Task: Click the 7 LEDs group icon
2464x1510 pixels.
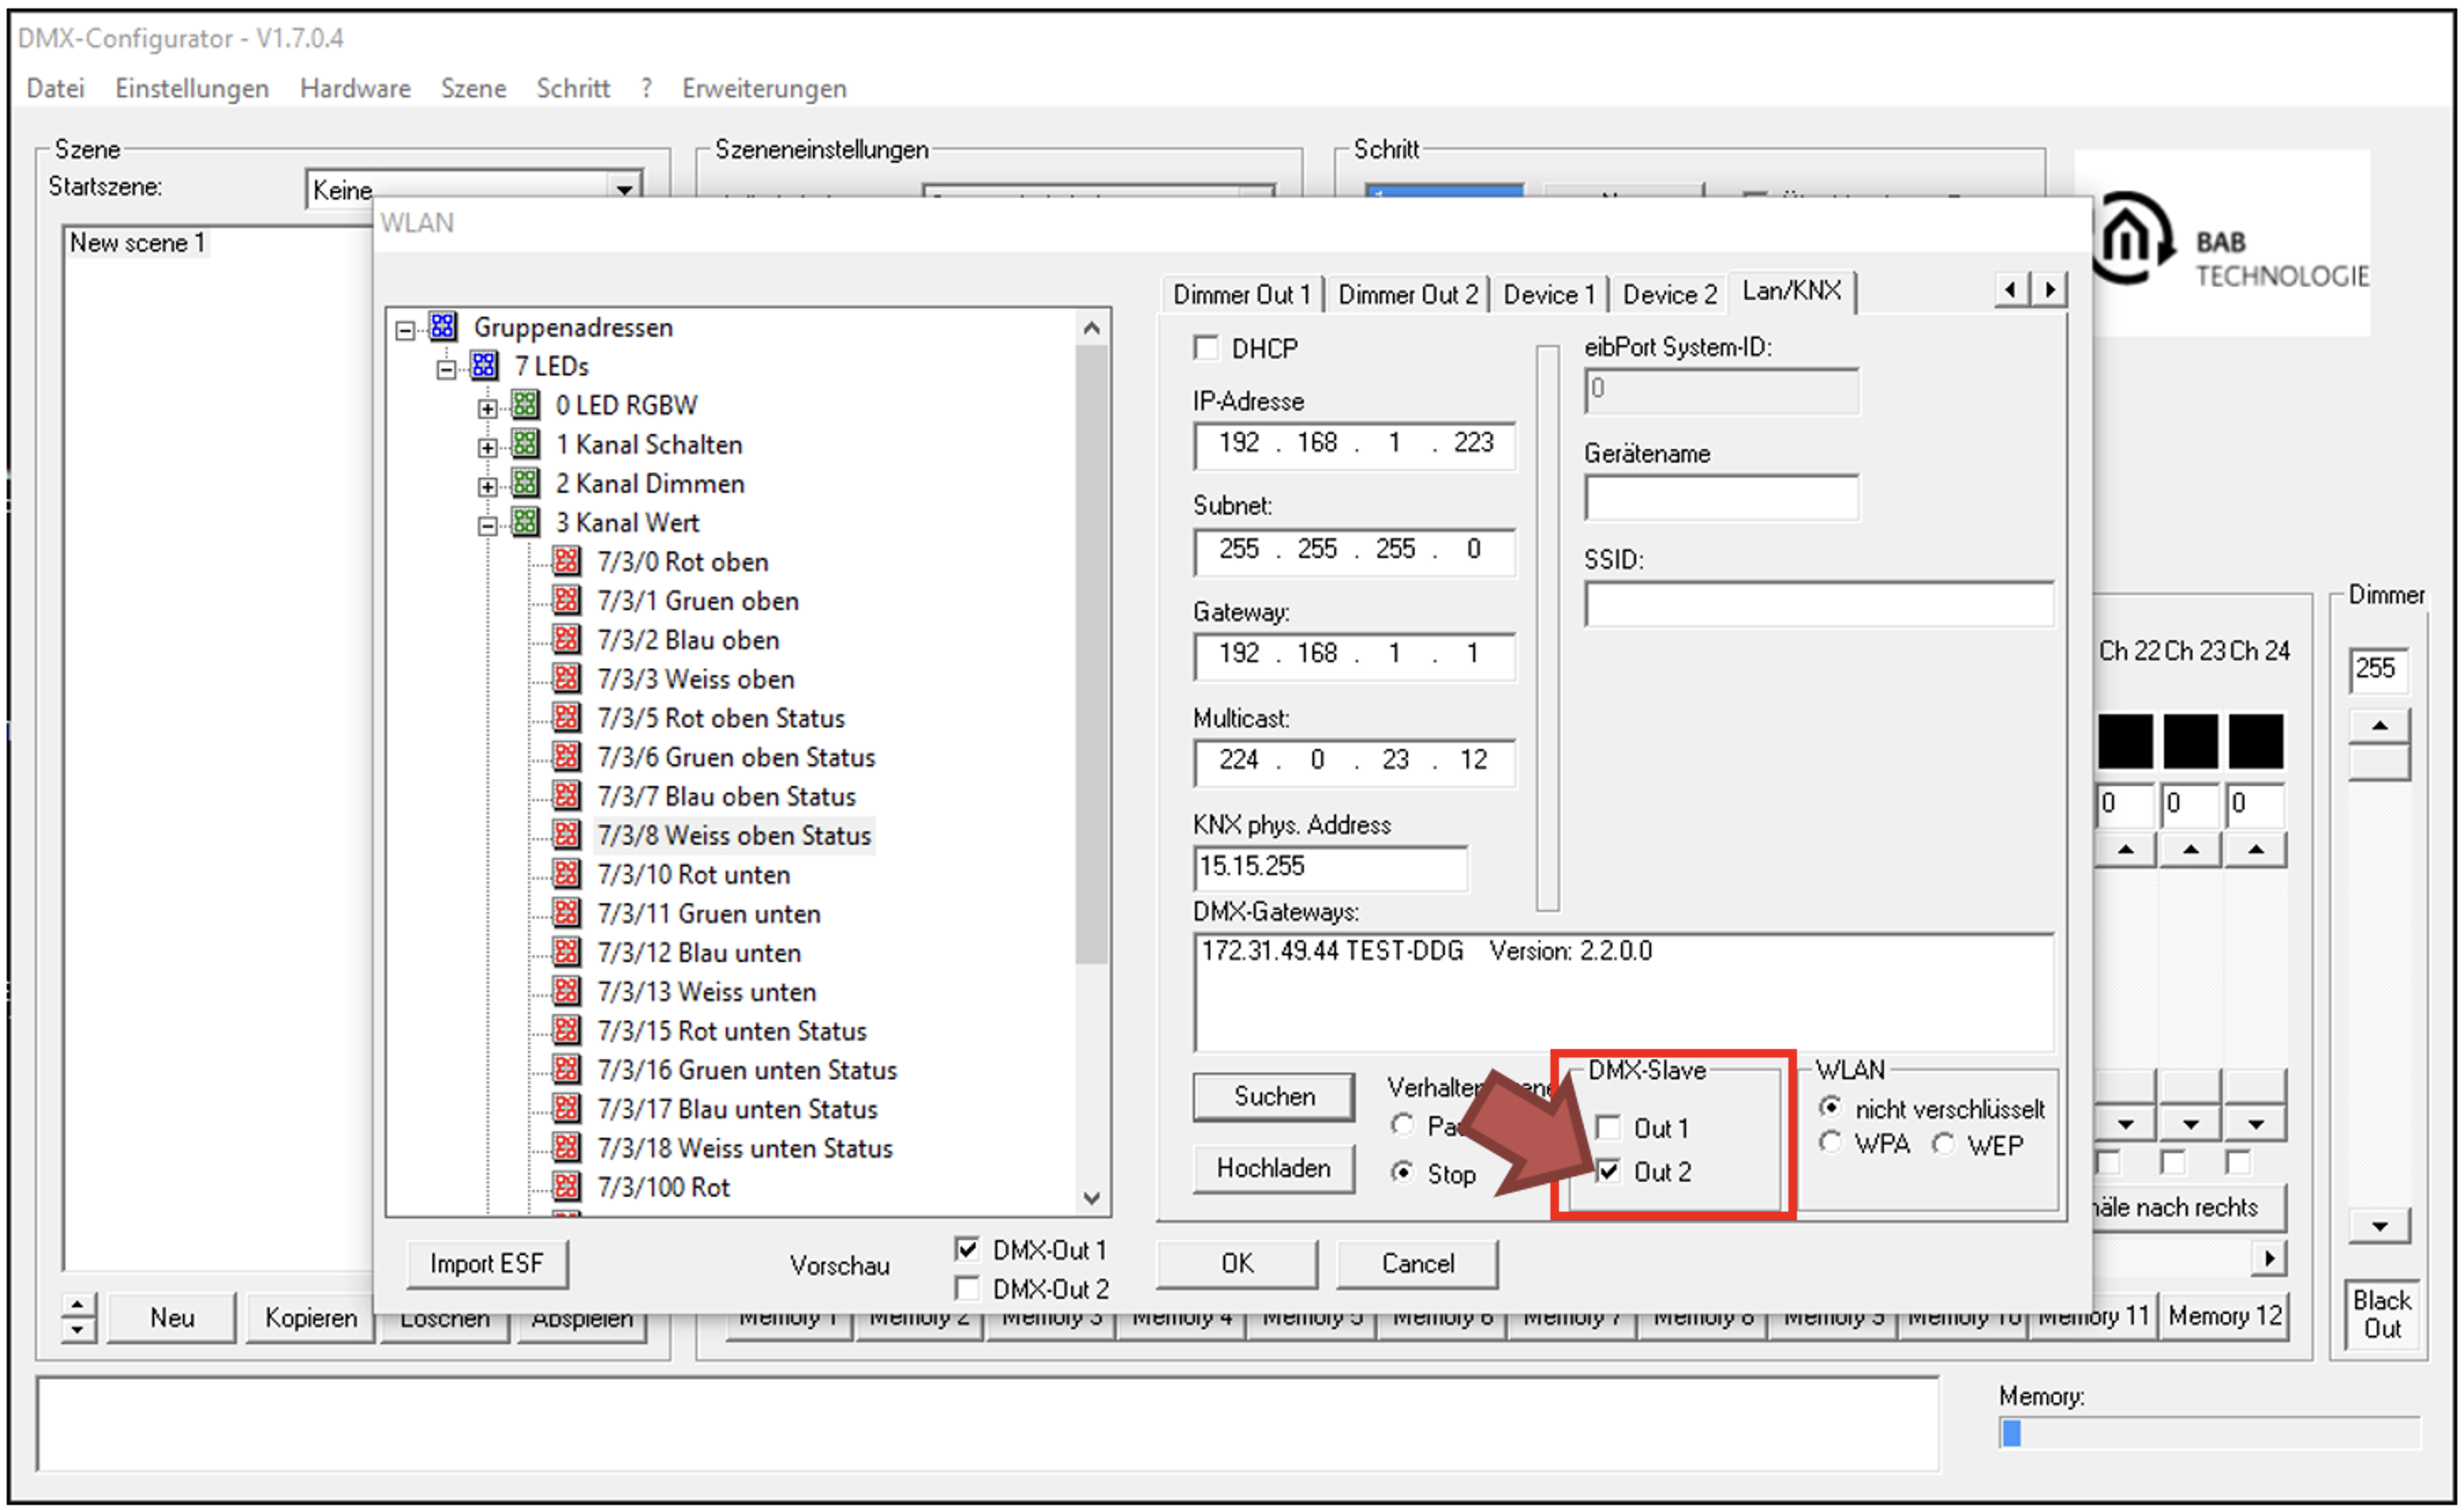Action: (484, 366)
